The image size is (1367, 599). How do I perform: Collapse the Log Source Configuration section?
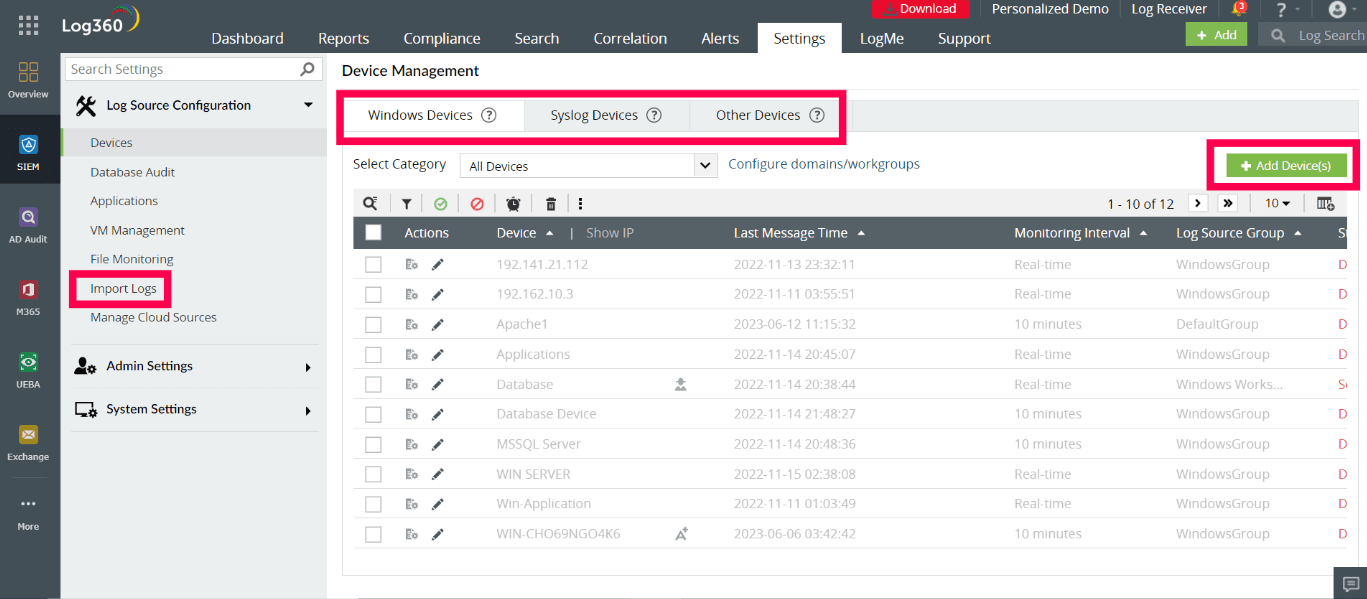309,105
